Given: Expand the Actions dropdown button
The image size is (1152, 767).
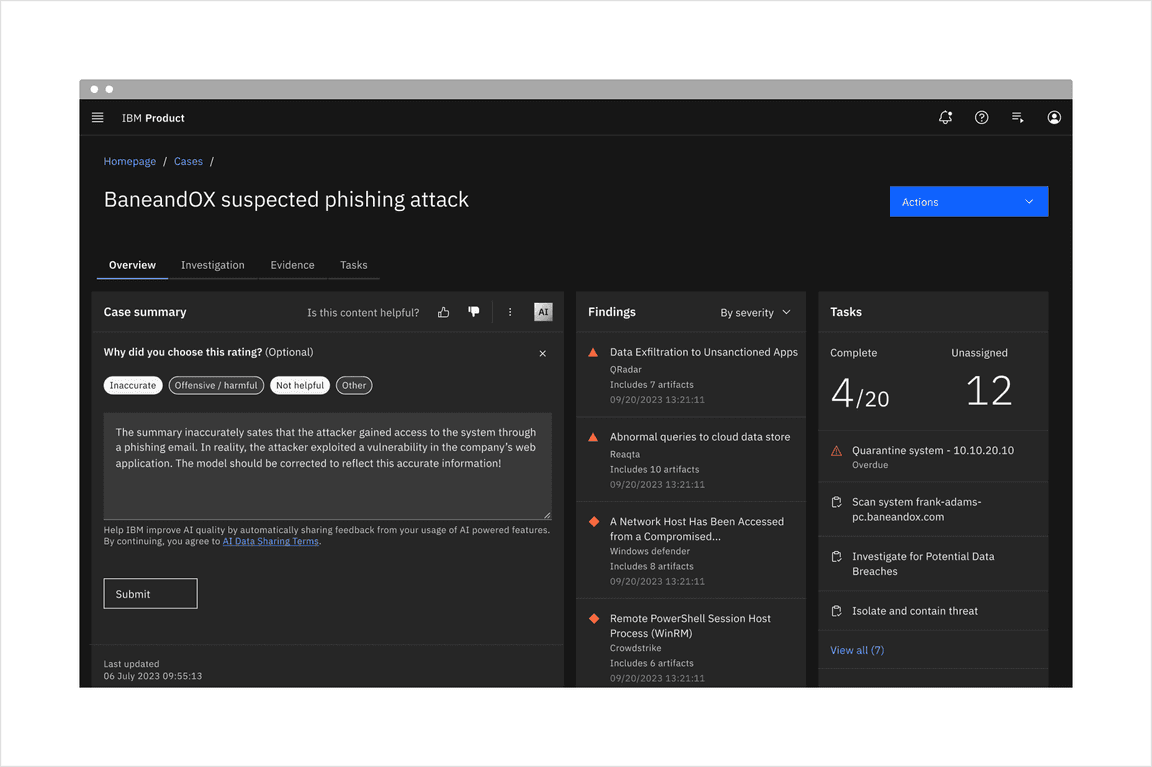Looking at the screenshot, I should pyautogui.click(x=968, y=202).
